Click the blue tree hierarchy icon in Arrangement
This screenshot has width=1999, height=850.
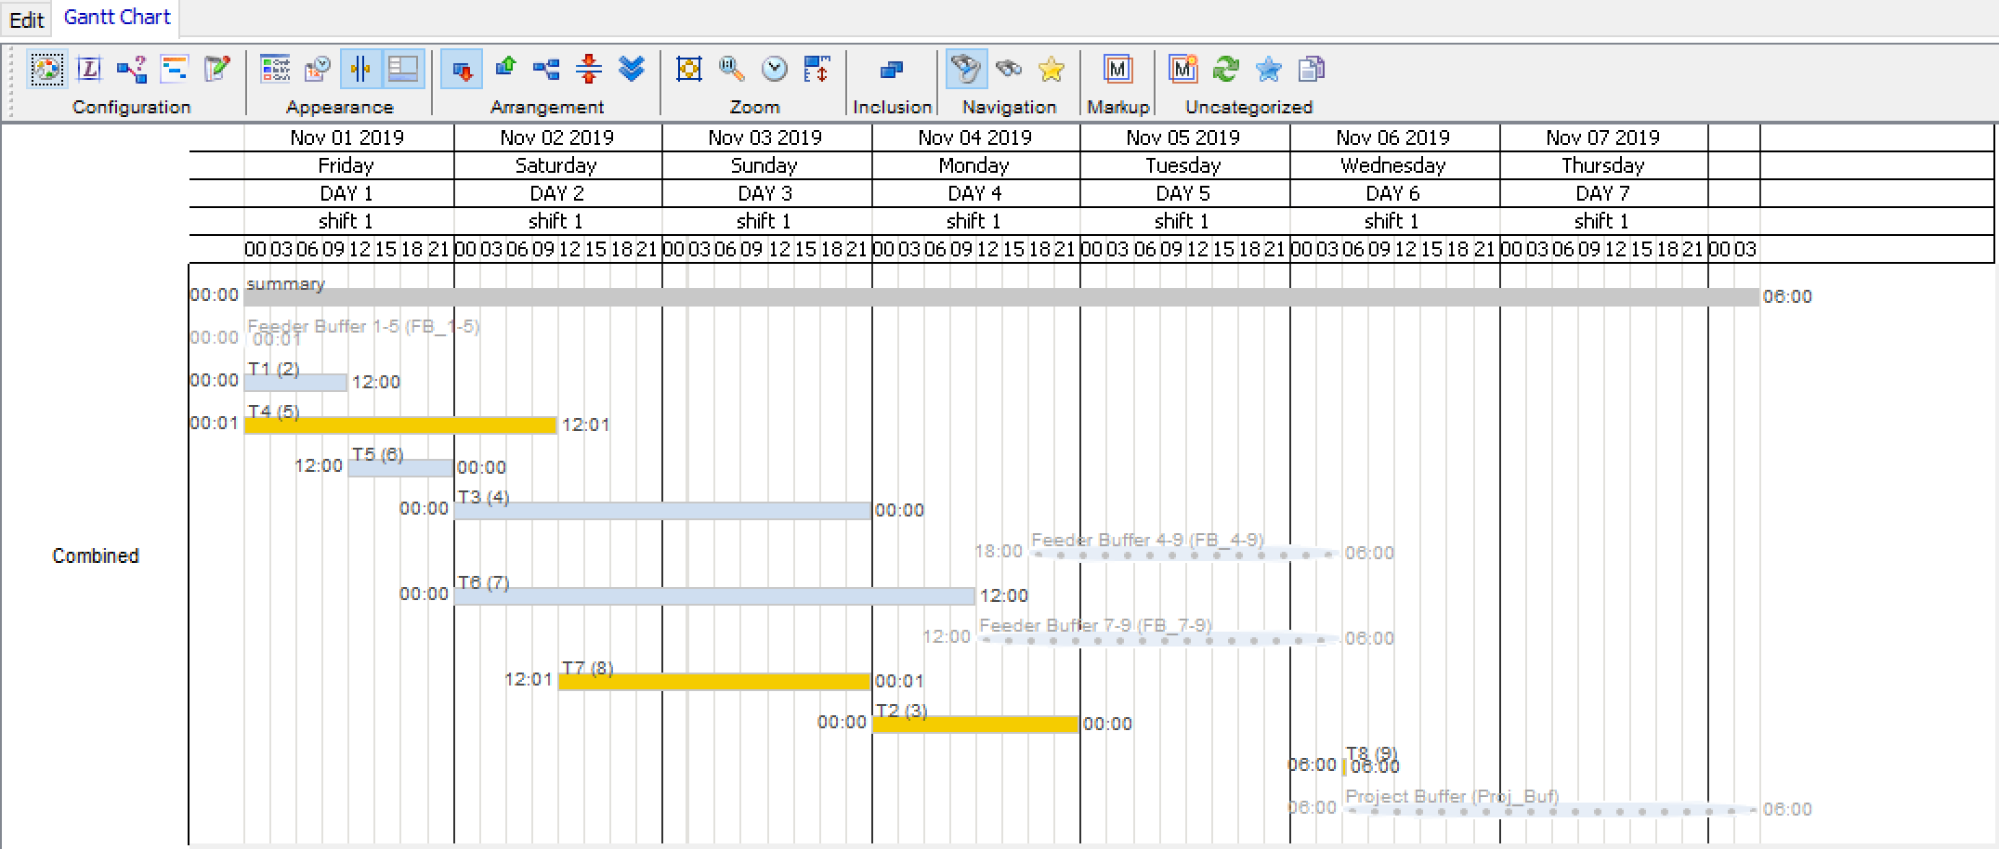pyautogui.click(x=546, y=69)
